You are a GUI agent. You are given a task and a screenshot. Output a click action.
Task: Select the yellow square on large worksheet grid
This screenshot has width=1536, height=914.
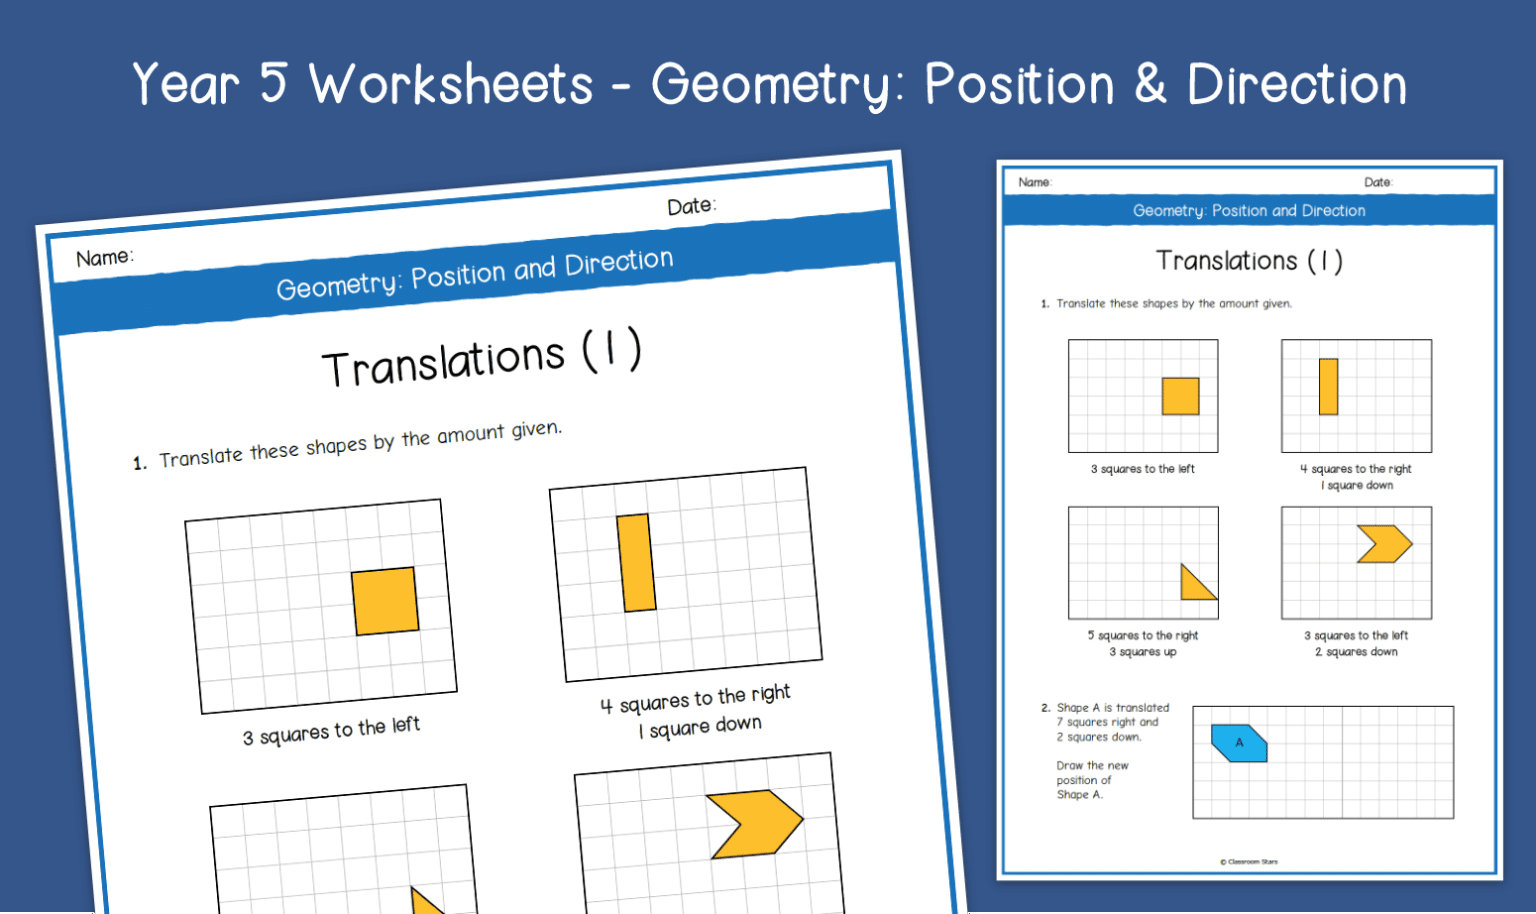pos(385,601)
